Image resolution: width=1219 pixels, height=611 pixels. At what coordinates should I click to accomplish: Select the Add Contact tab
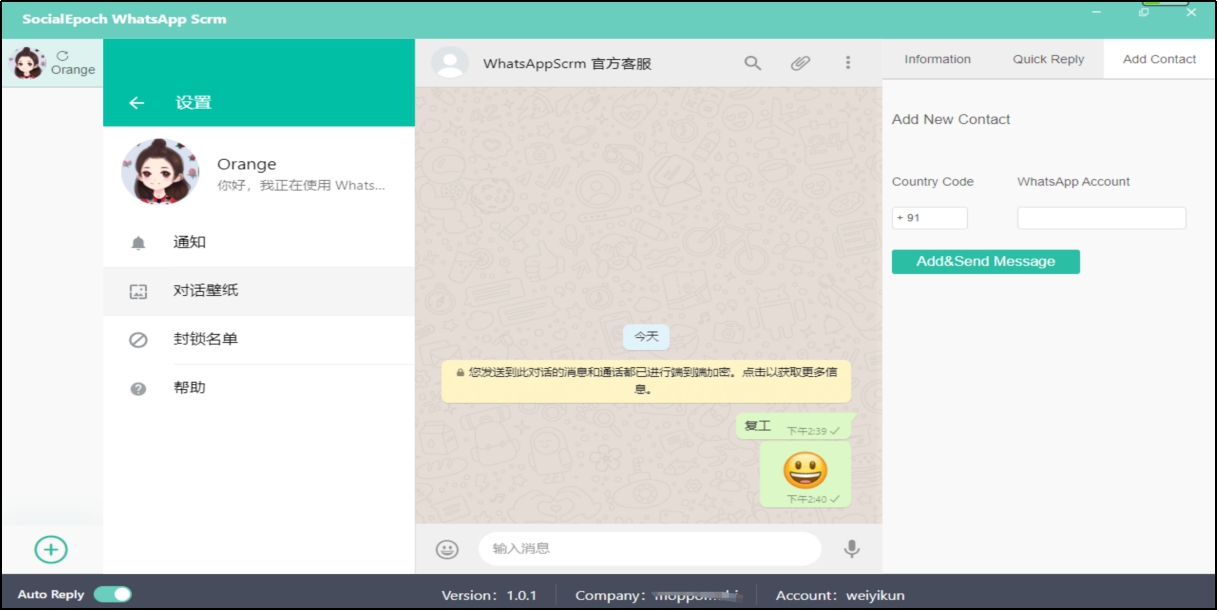pos(1159,59)
